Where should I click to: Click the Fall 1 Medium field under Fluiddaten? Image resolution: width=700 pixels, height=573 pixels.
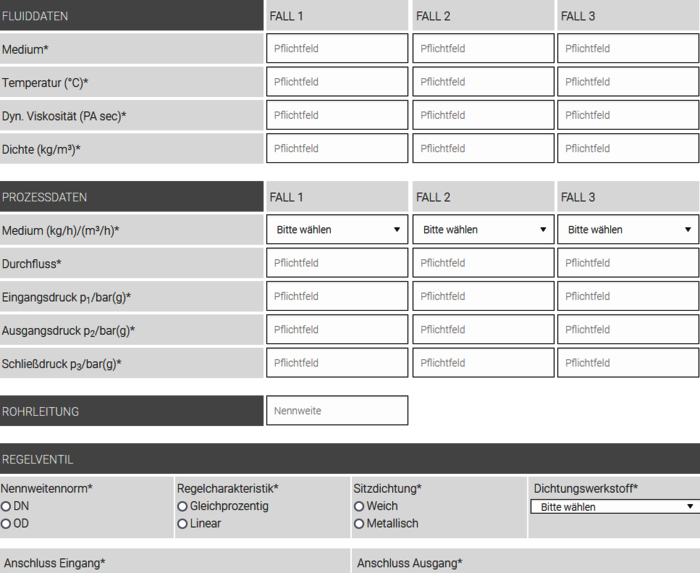(337, 48)
